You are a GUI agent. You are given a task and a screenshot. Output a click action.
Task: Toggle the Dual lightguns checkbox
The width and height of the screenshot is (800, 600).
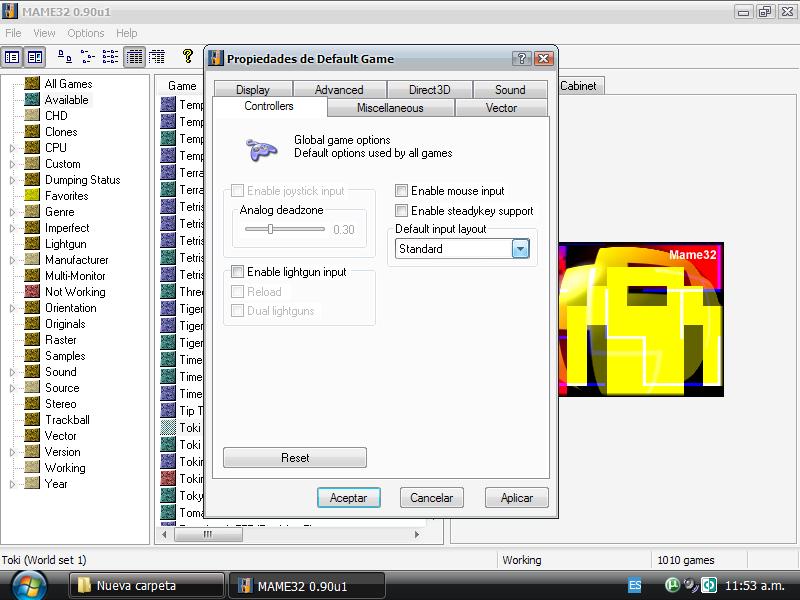click(237, 311)
